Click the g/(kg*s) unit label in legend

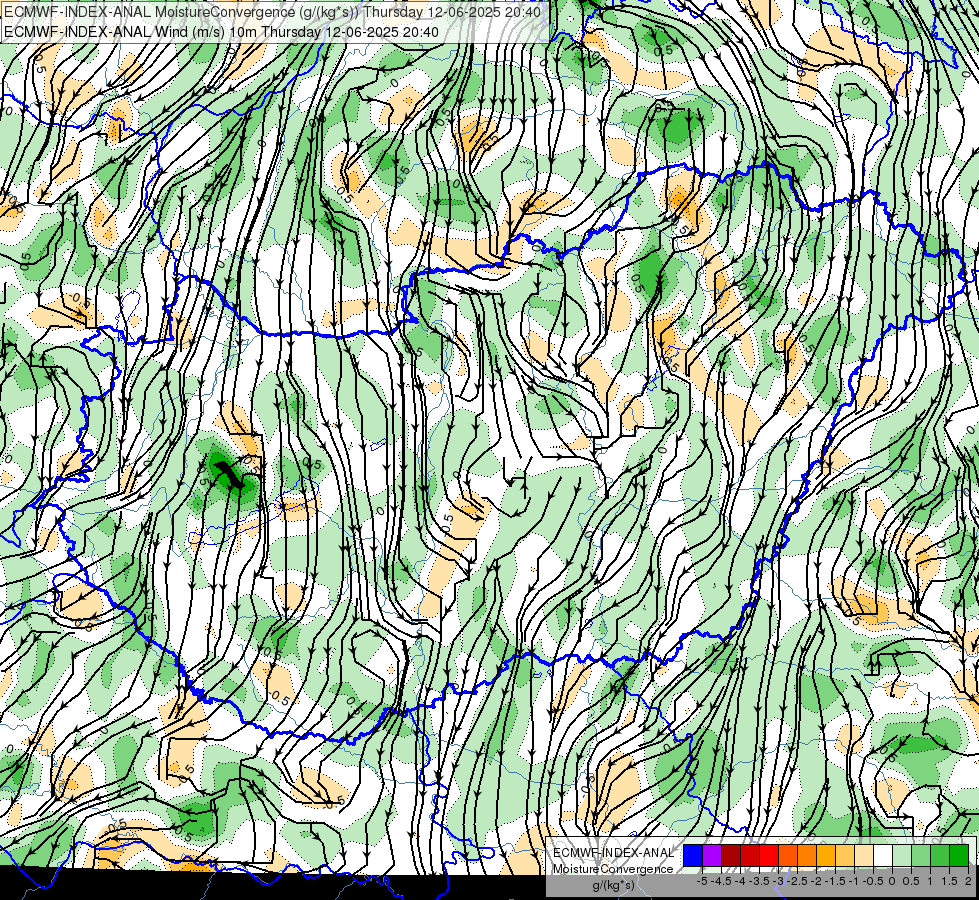(613, 886)
